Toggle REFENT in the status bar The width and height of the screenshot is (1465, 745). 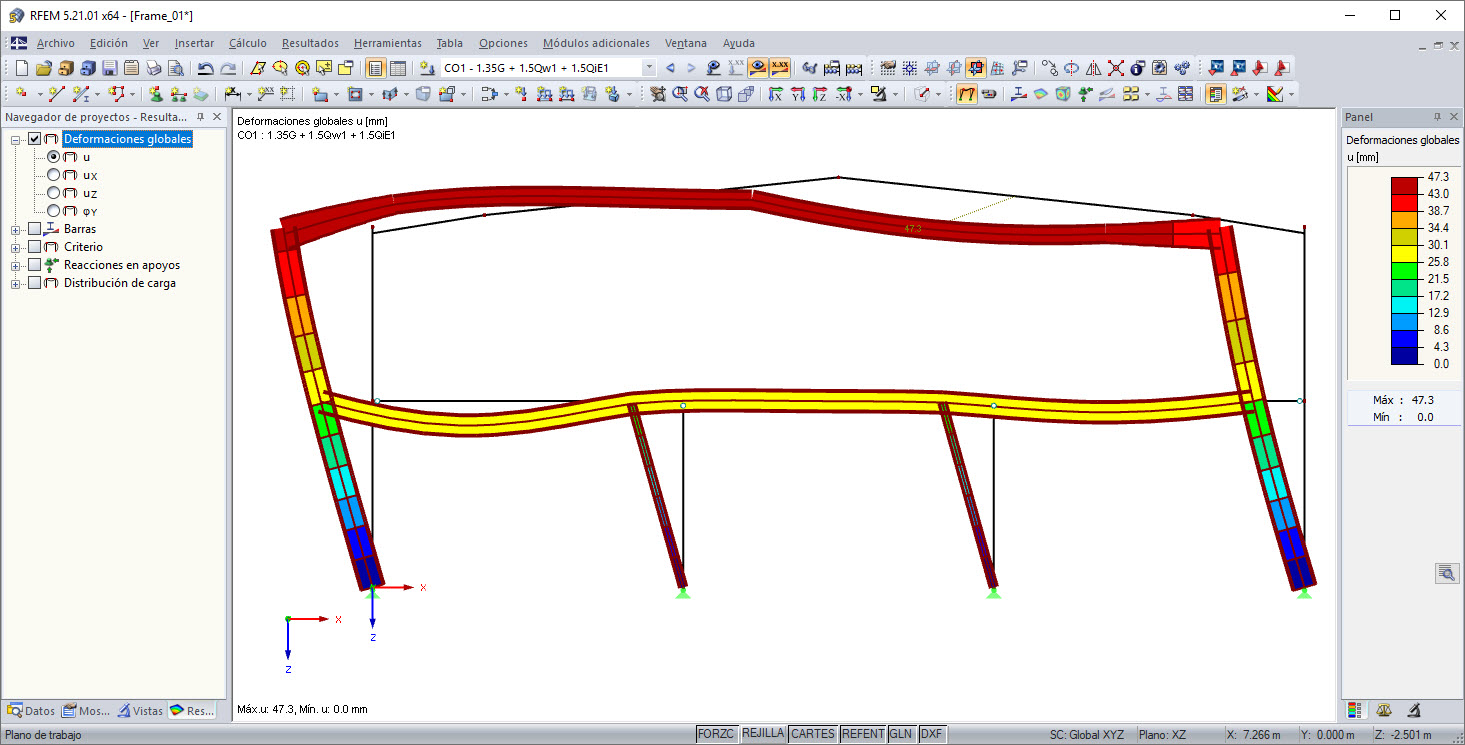tap(863, 734)
